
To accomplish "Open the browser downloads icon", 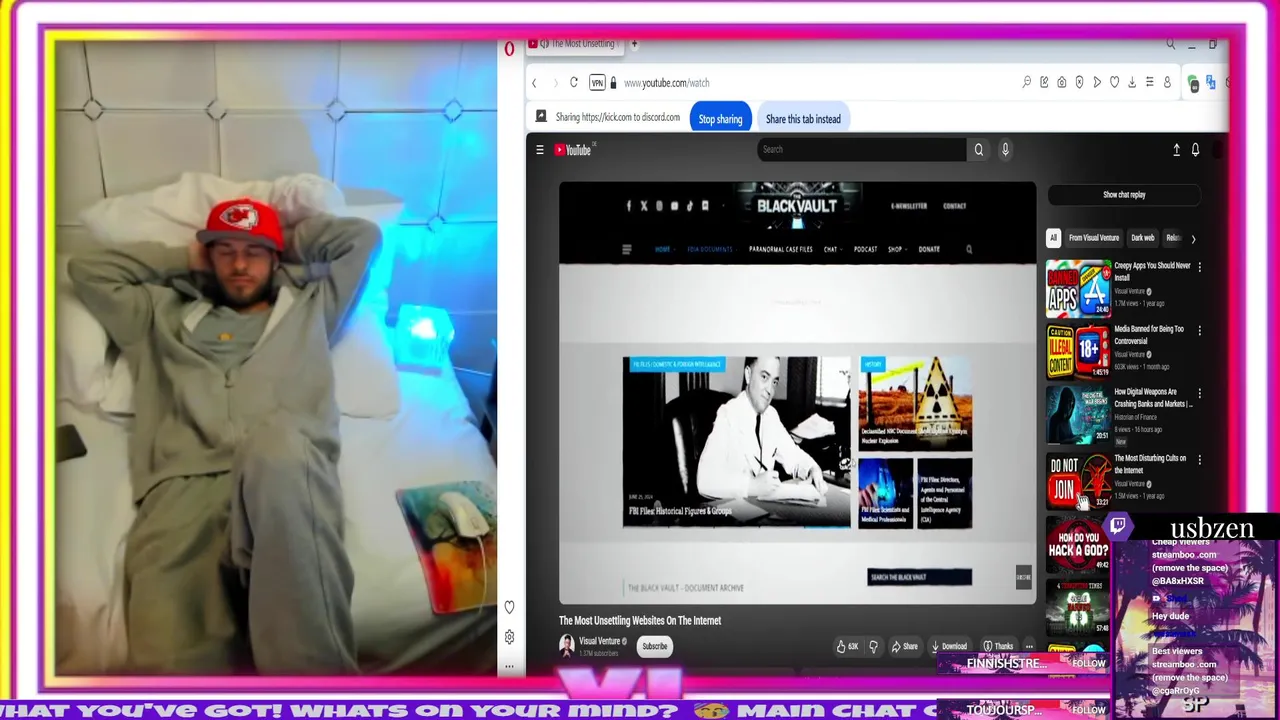I will tap(1132, 83).
